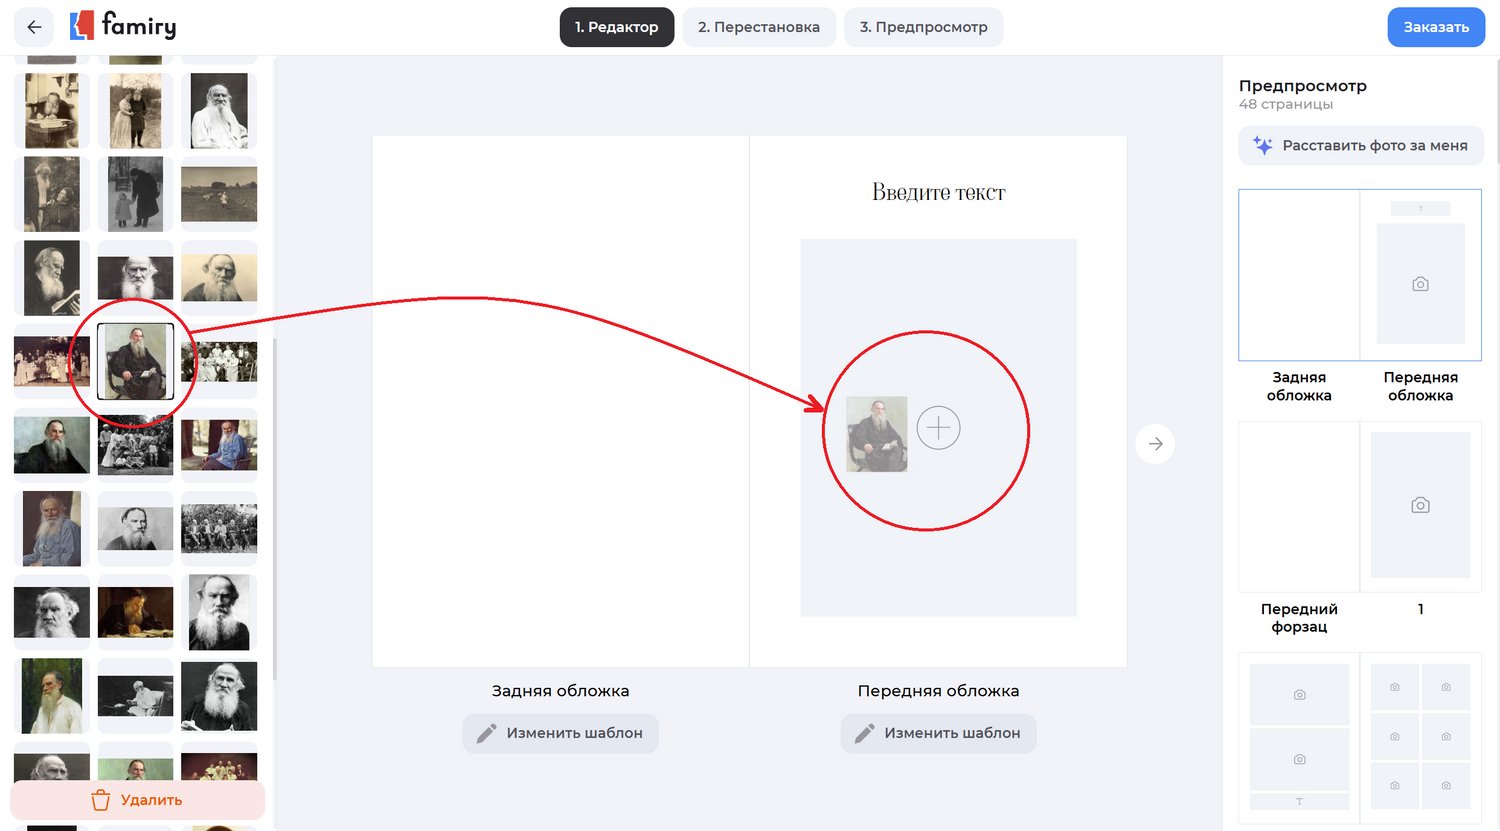
Task: Click camera icon on front cover preview
Action: 1420,285
